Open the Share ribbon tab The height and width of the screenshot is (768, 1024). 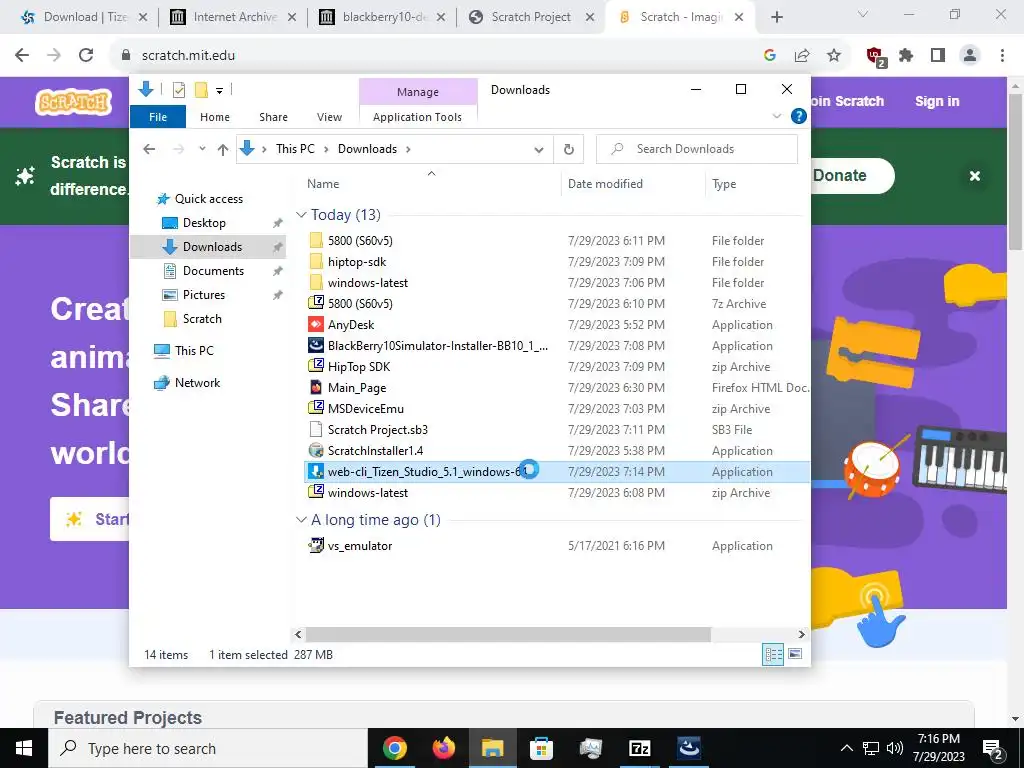tap(273, 117)
